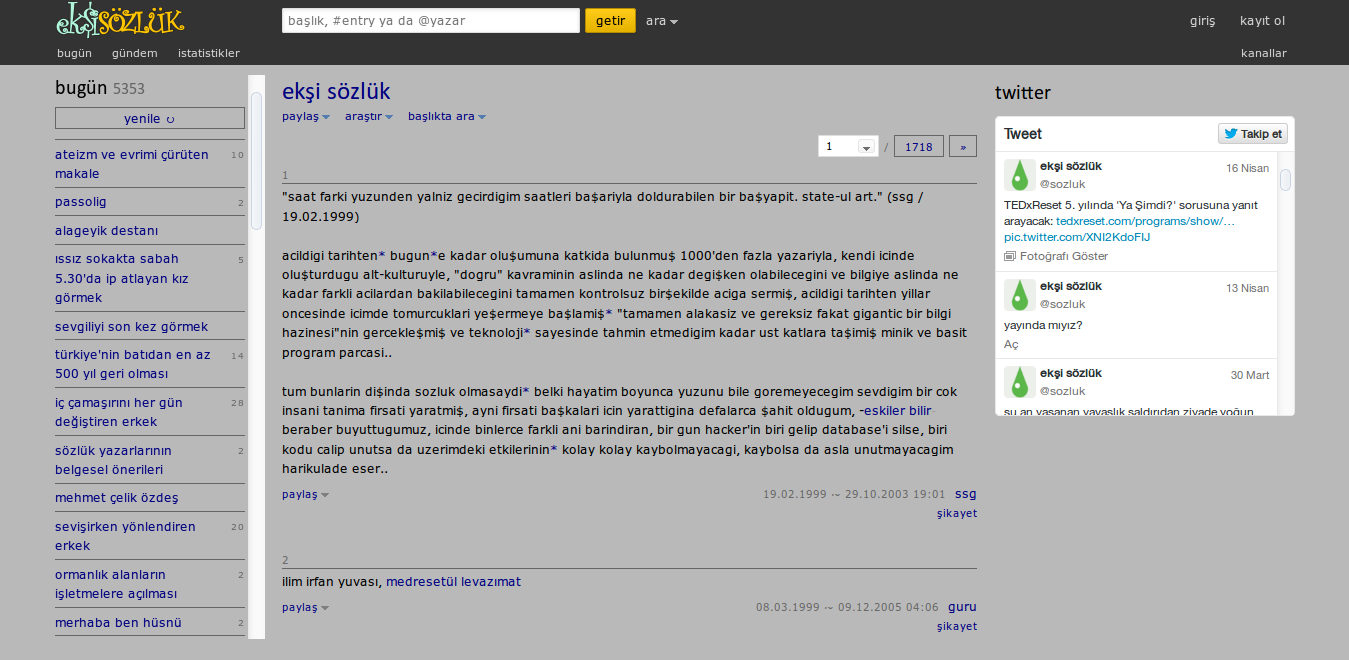Open the ara advanced search dropdown
The width and height of the screenshot is (1349, 660).
(x=662, y=21)
